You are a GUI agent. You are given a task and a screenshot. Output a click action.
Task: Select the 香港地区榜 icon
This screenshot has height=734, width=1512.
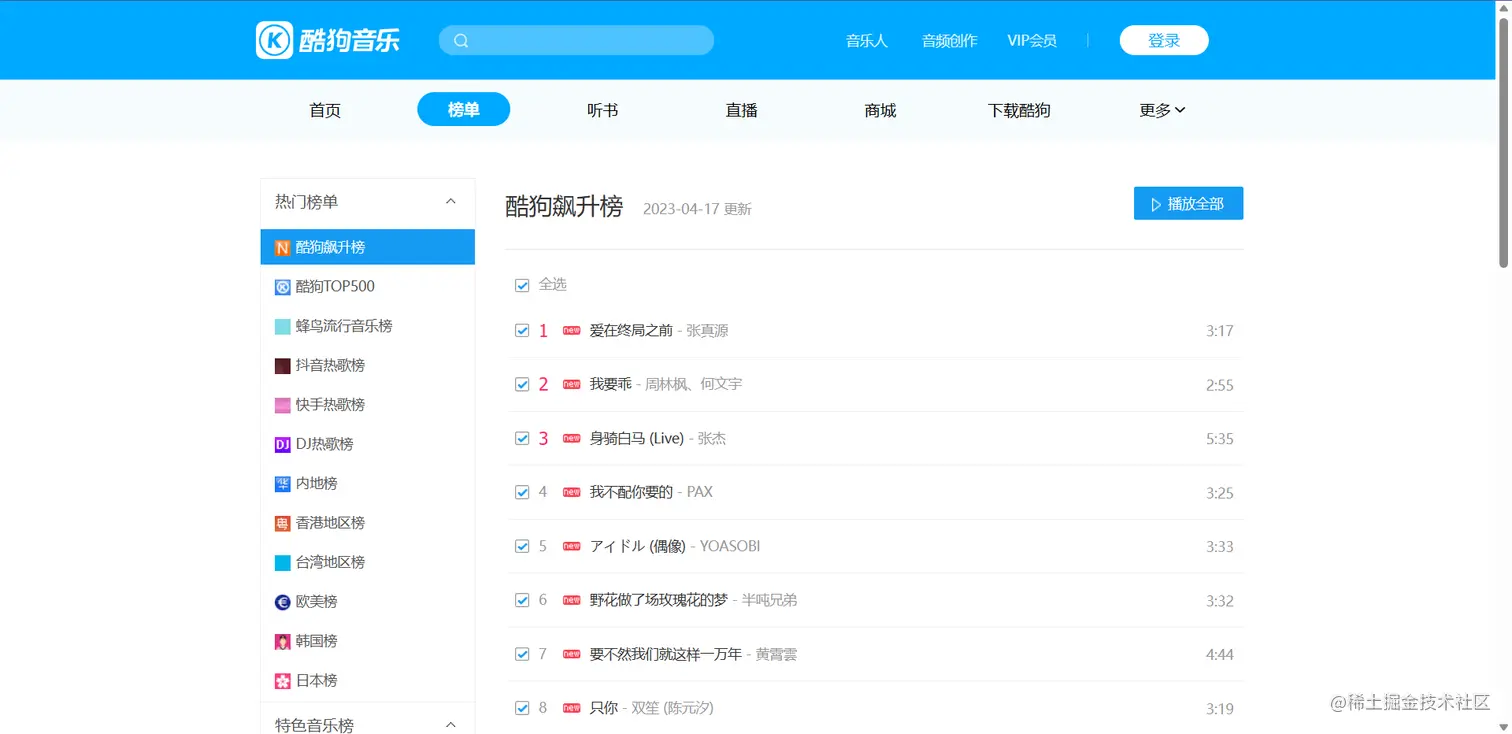tap(282, 523)
